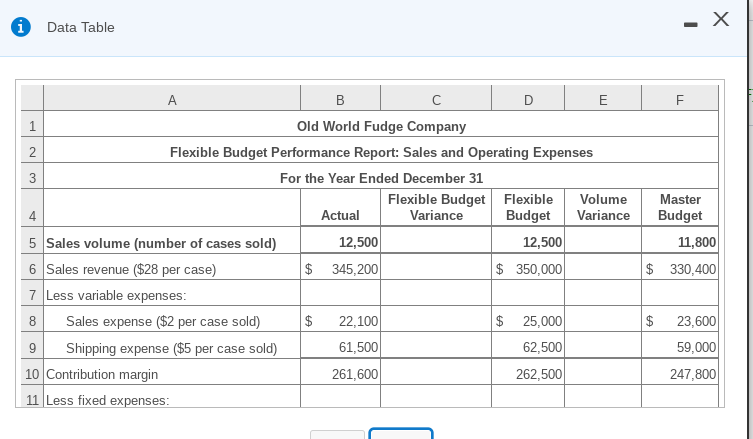Click the 'Contribution margin' label

click(x=102, y=374)
